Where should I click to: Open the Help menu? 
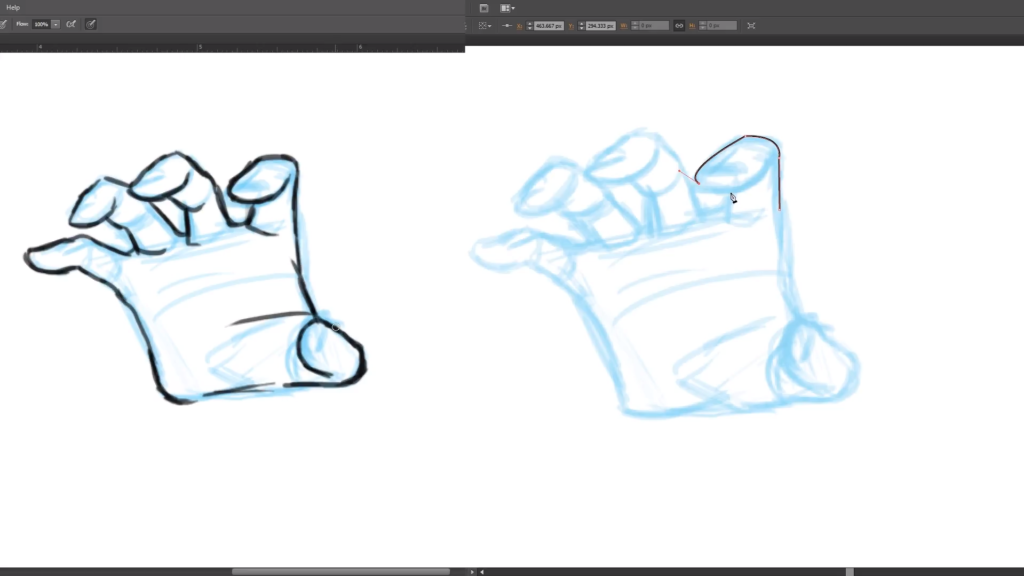13,7
